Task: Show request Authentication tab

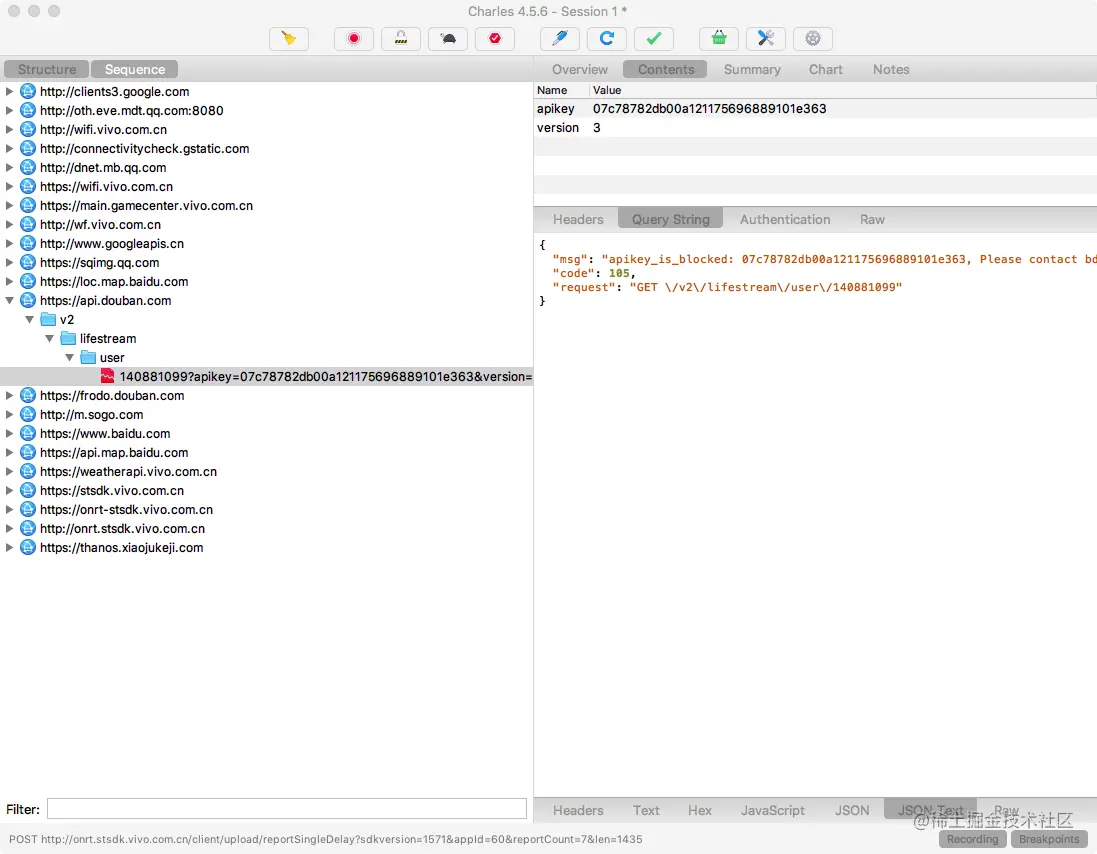Action: (x=785, y=219)
